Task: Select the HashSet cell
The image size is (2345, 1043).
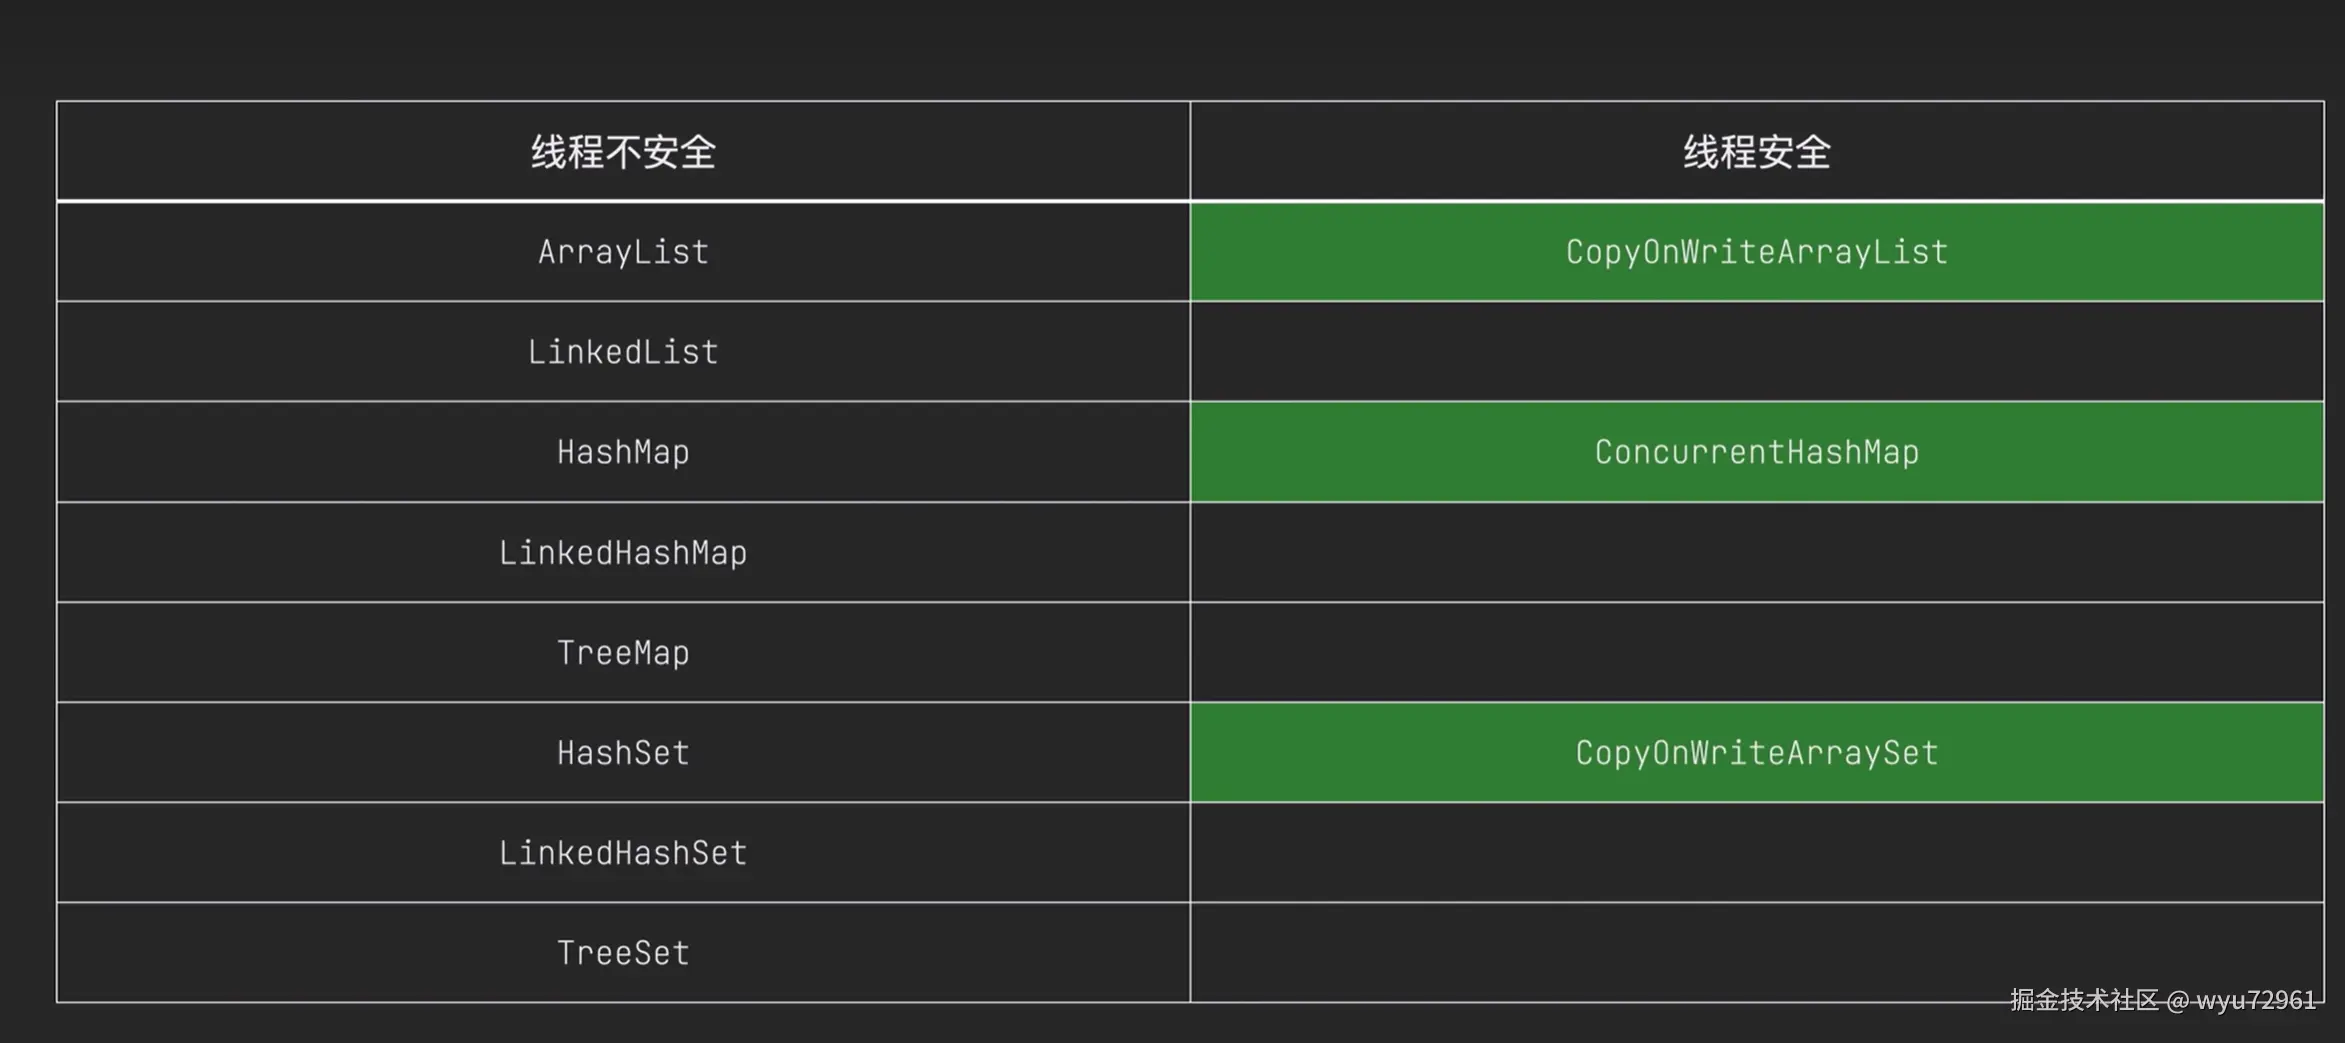Action: tap(623, 752)
